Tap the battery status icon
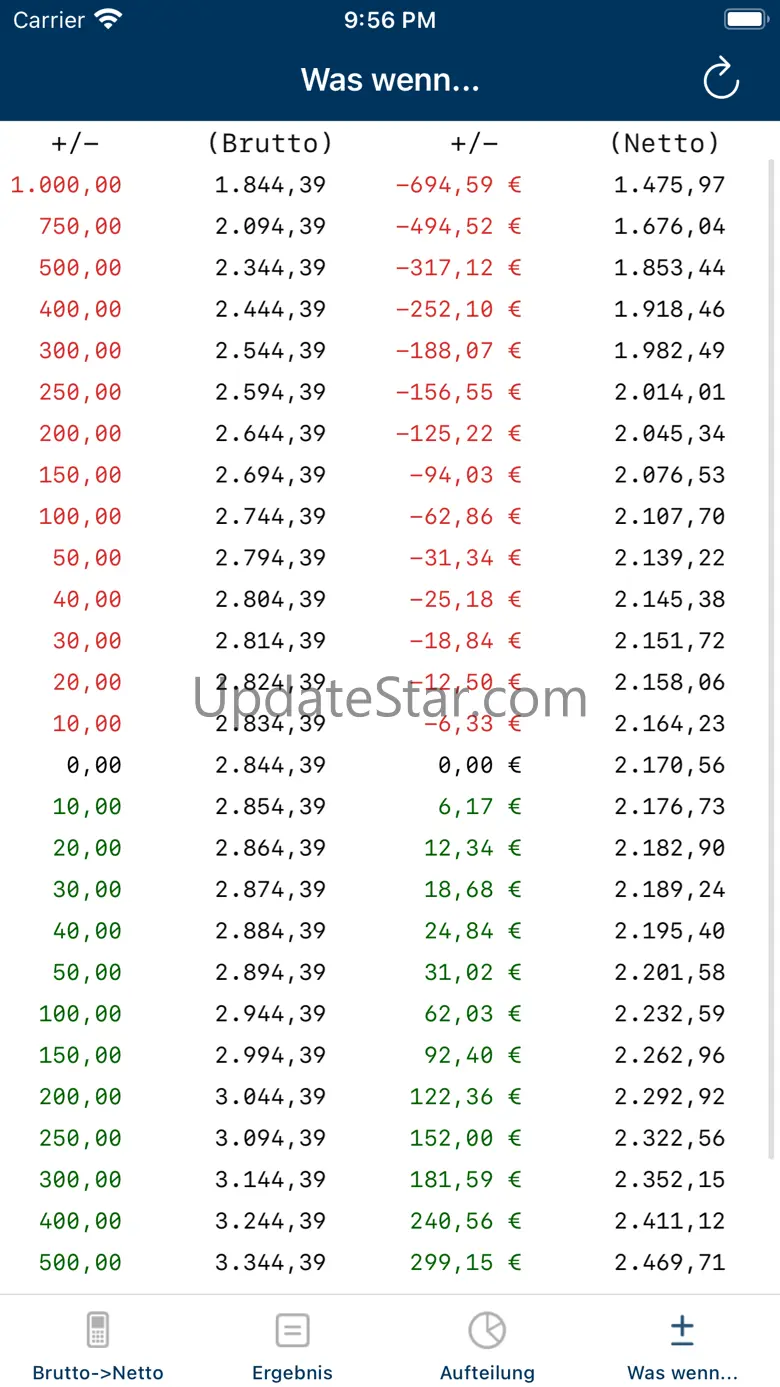780x1387 pixels. 745,19
